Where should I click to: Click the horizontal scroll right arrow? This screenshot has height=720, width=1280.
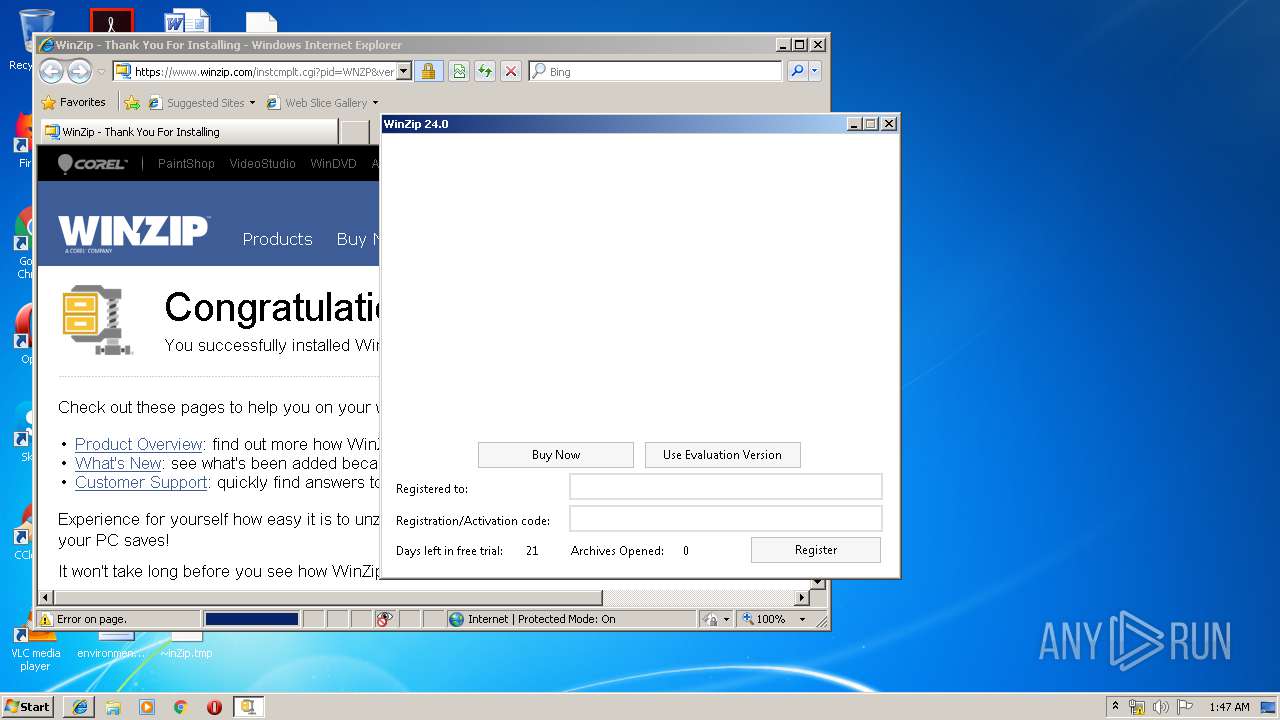tap(802, 597)
